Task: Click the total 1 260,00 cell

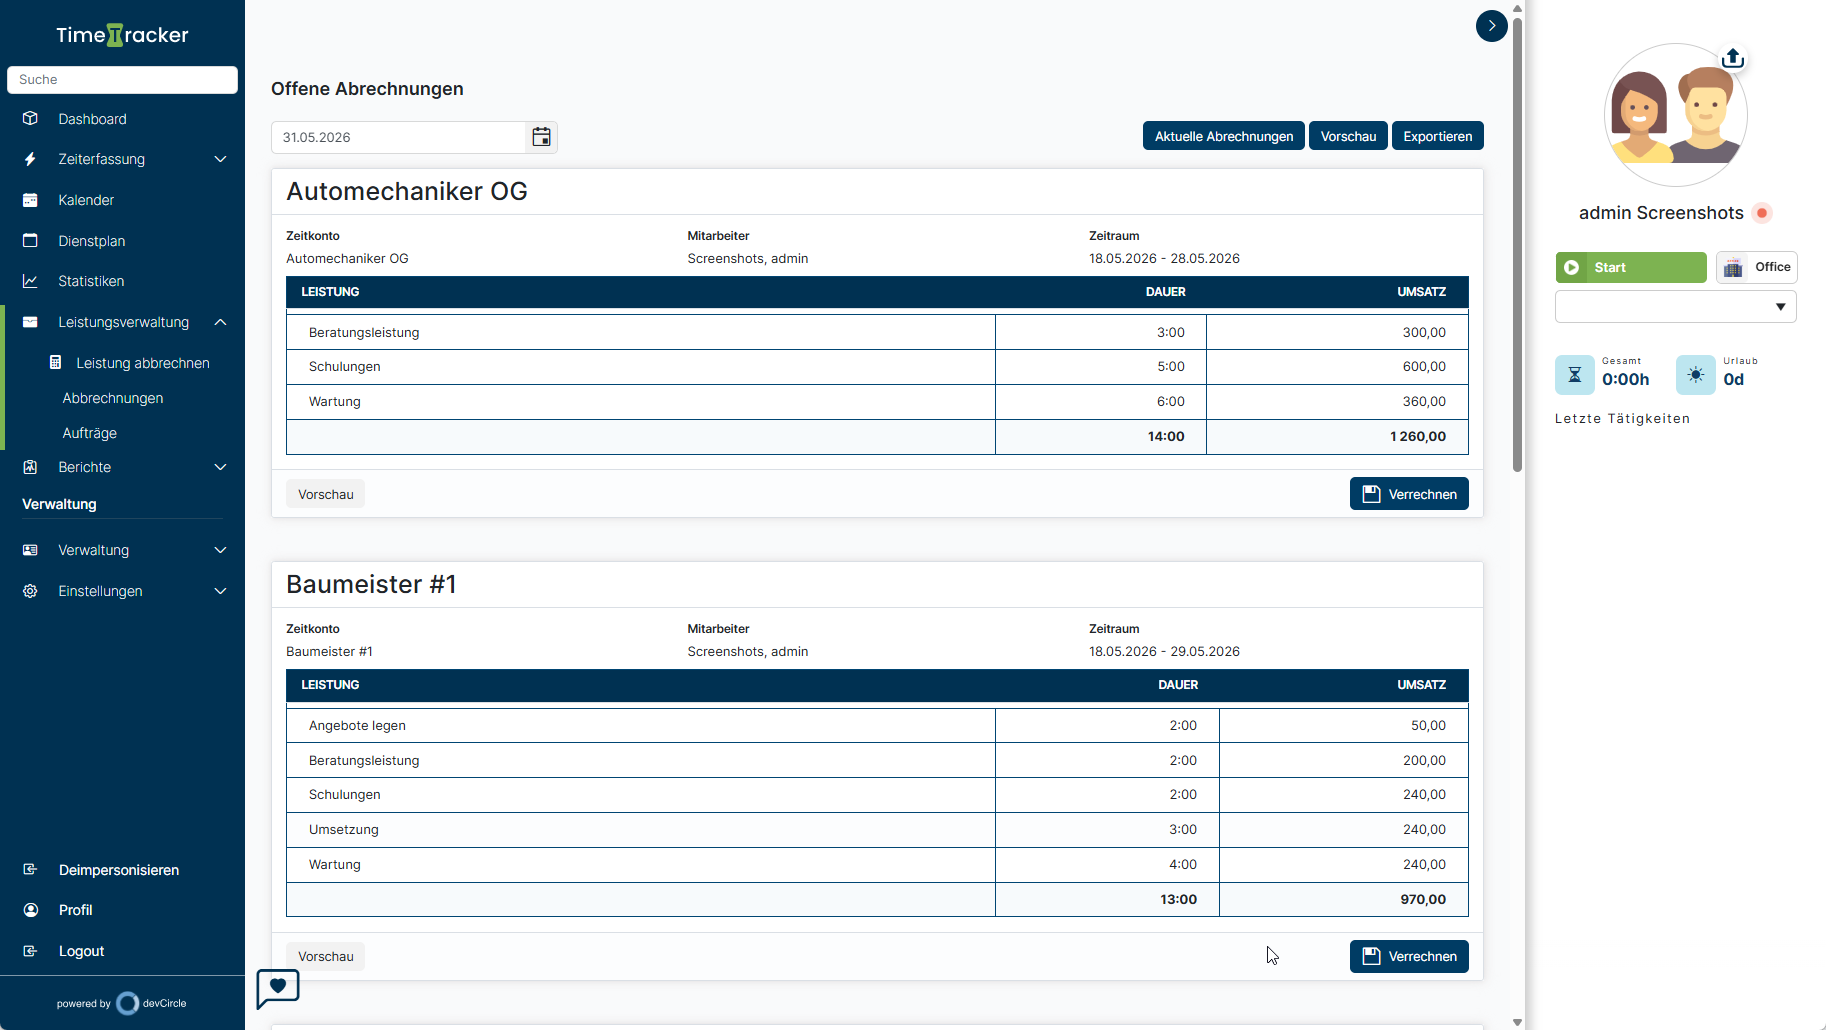Action: [x=1337, y=437]
